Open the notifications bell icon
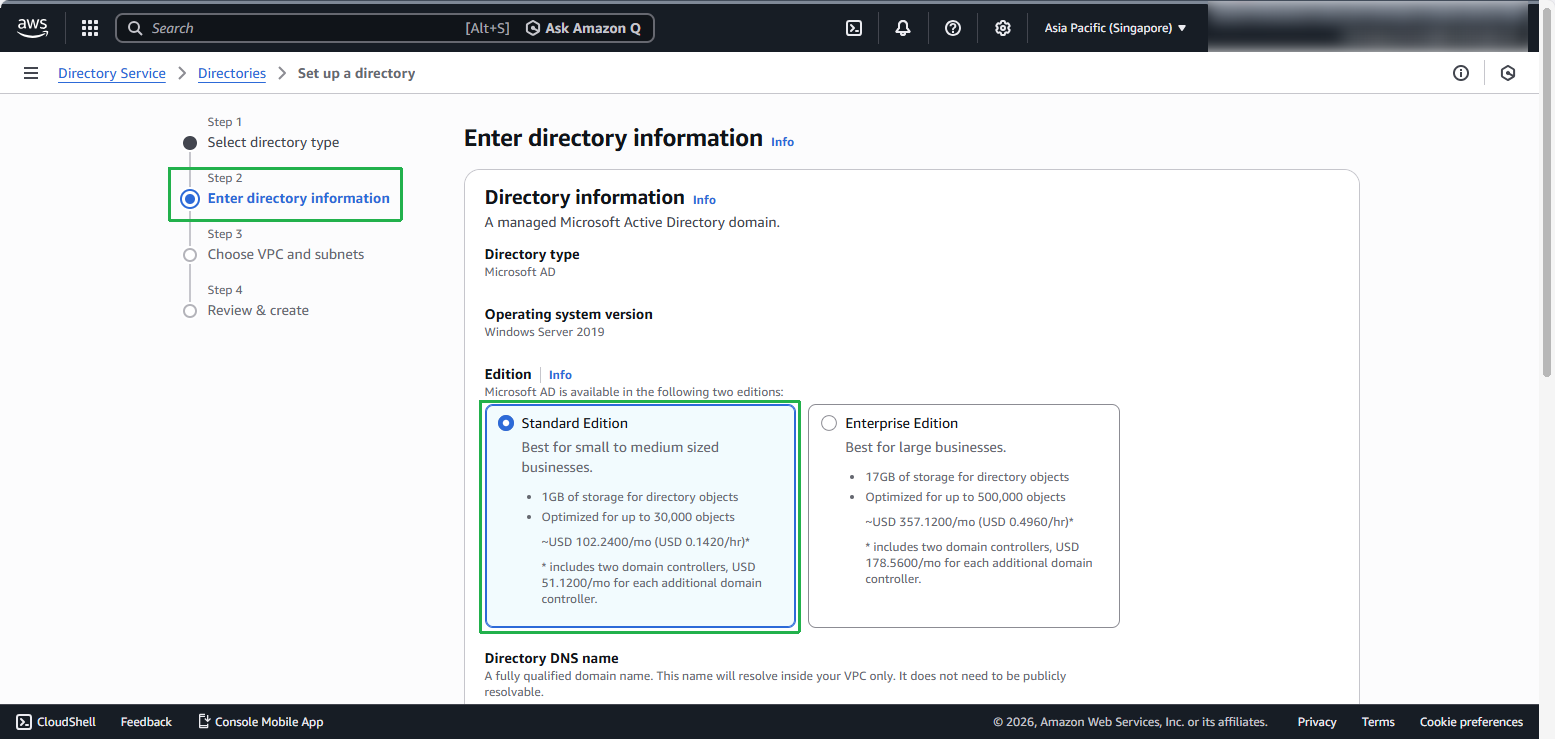The image size is (1555, 739). coord(903,28)
